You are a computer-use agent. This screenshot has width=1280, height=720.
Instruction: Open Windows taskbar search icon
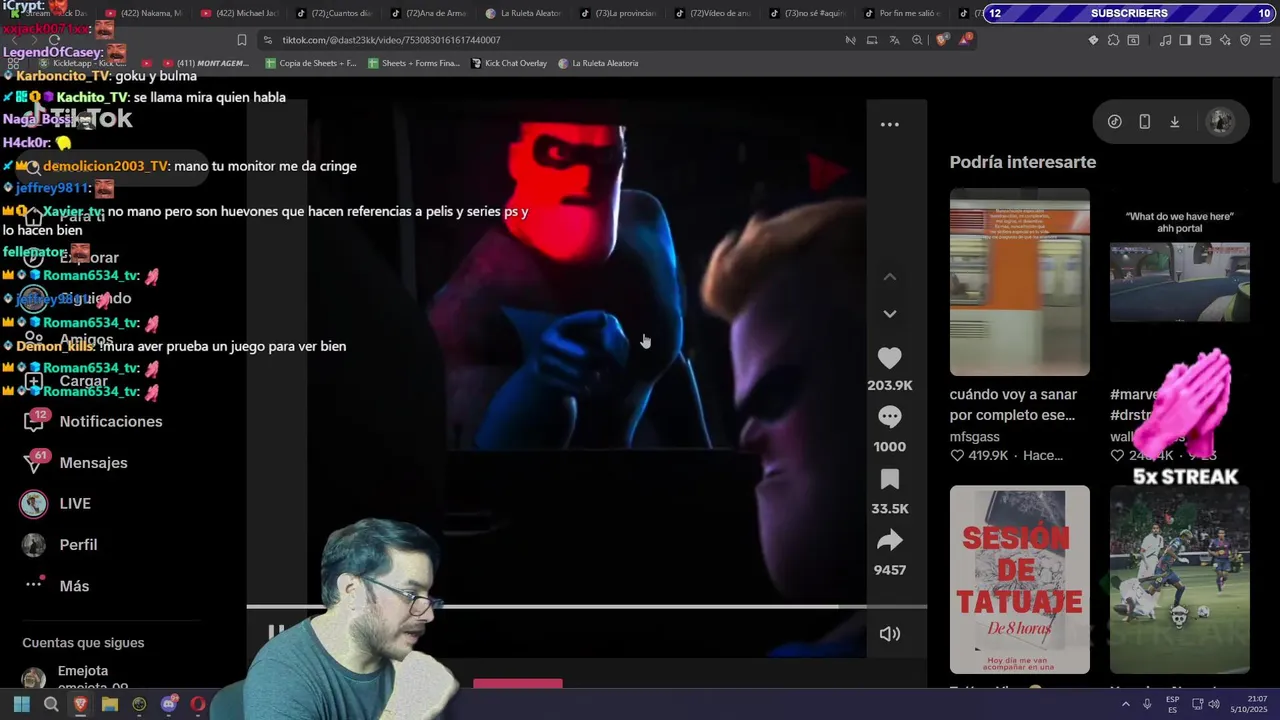(x=51, y=704)
